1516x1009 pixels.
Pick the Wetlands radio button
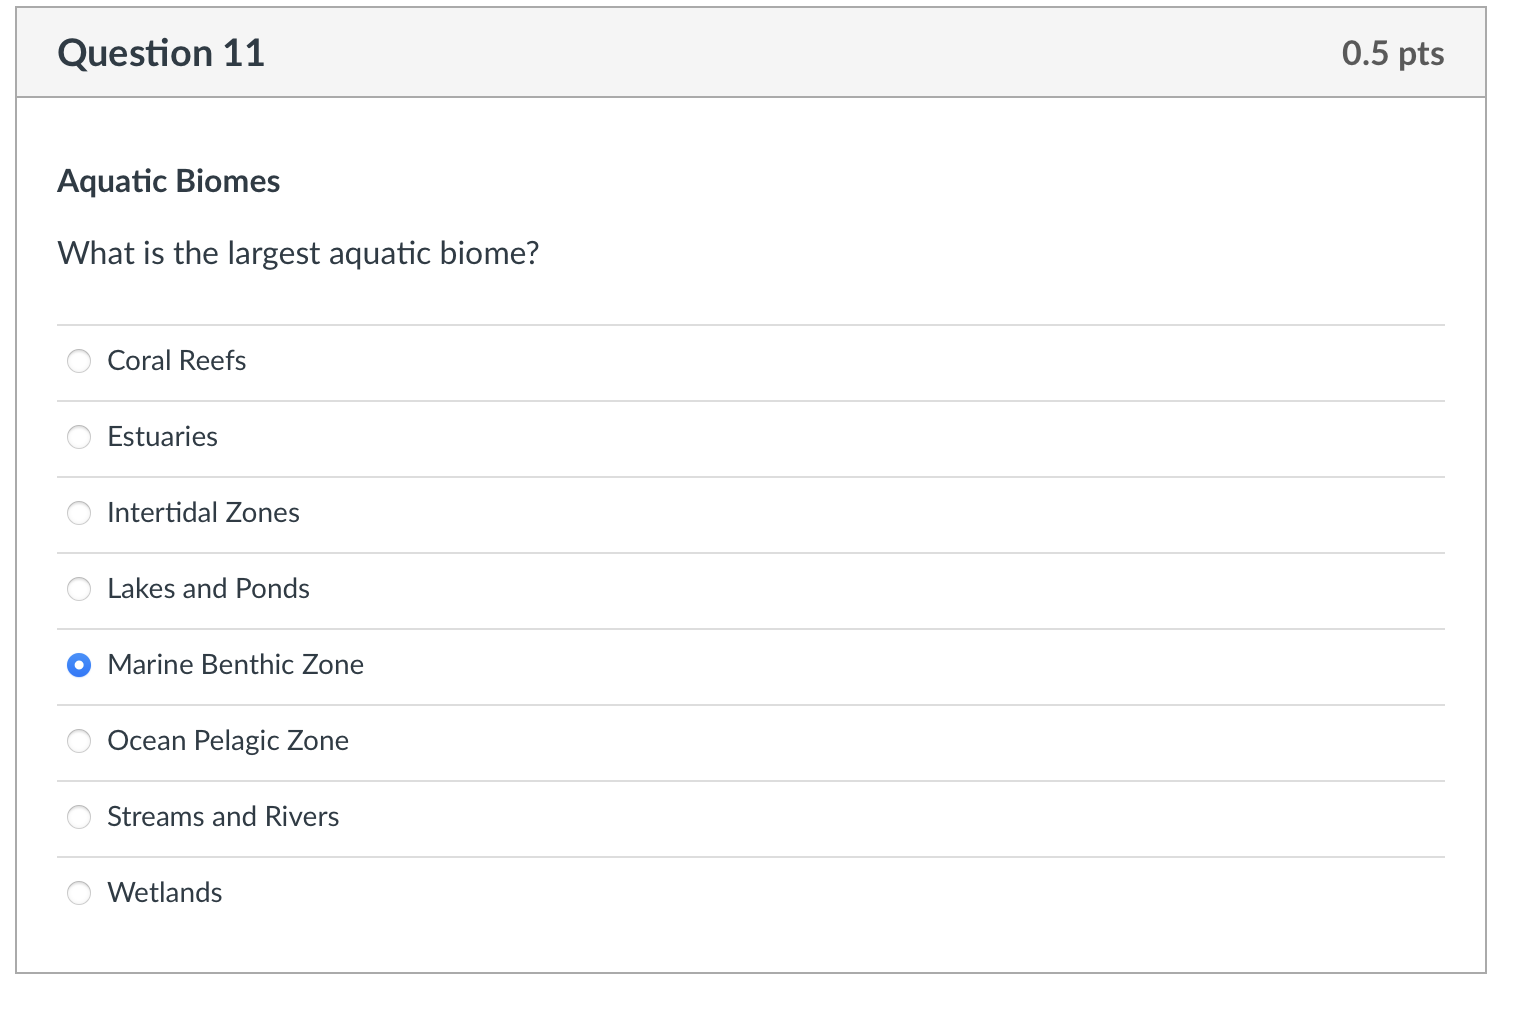(79, 893)
